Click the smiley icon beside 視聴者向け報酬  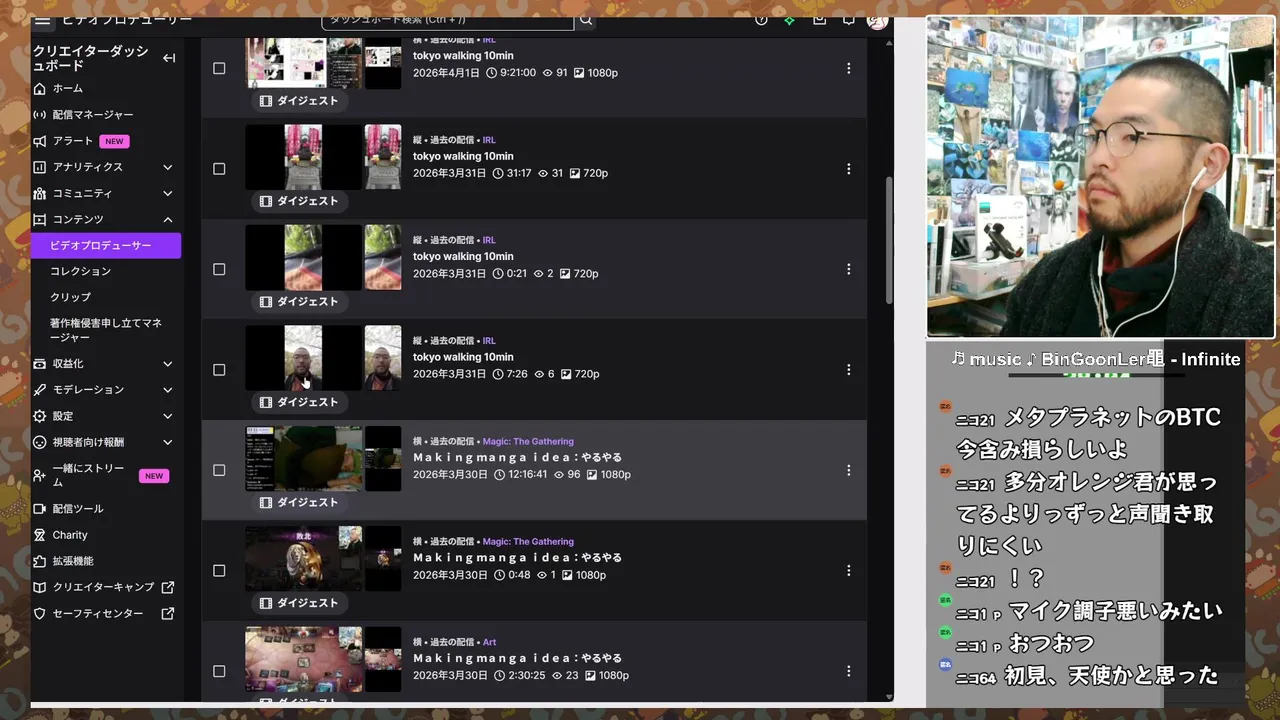point(40,442)
